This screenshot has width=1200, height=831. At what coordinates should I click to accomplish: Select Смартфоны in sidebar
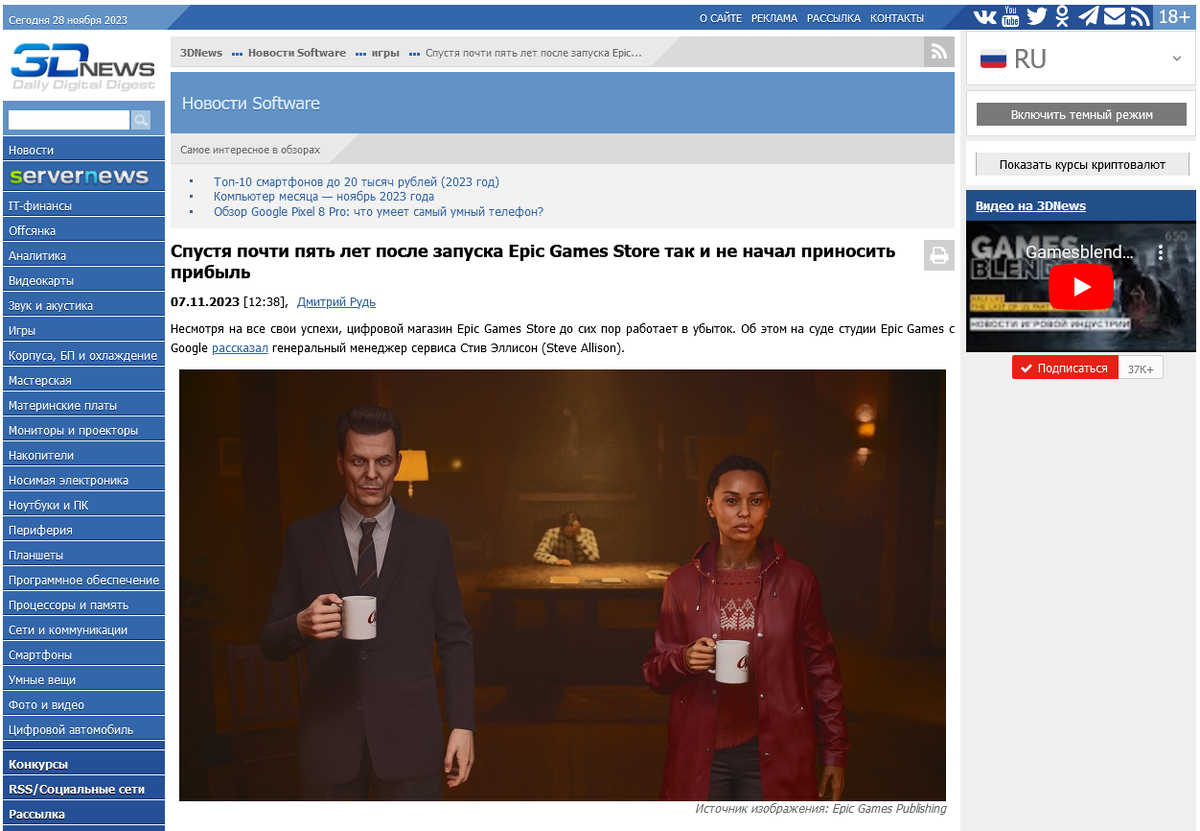pos(83,655)
